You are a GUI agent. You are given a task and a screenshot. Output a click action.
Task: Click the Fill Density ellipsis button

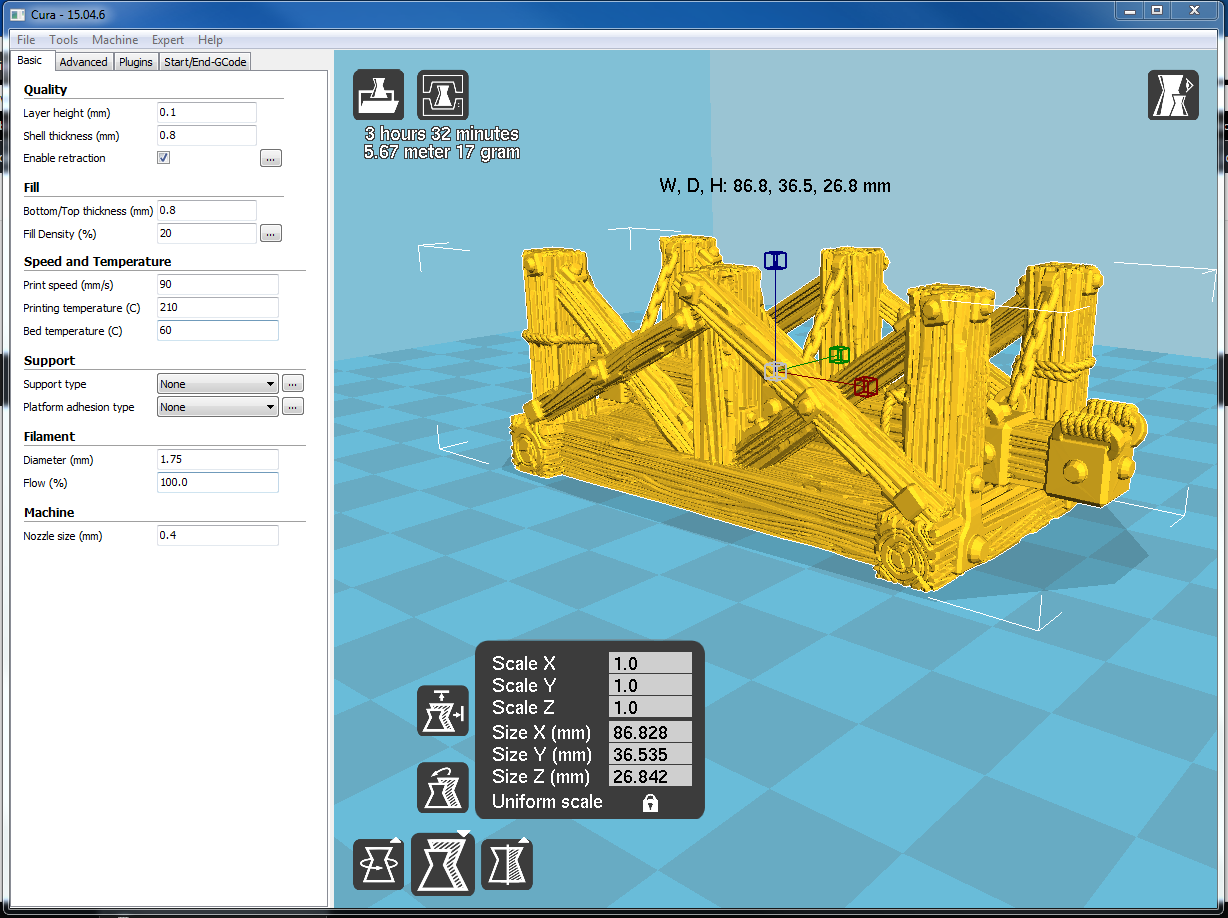click(271, 234)
